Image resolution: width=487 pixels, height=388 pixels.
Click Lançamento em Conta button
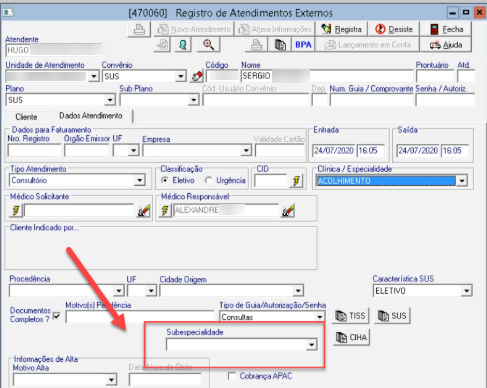click(x=367, y=45)
